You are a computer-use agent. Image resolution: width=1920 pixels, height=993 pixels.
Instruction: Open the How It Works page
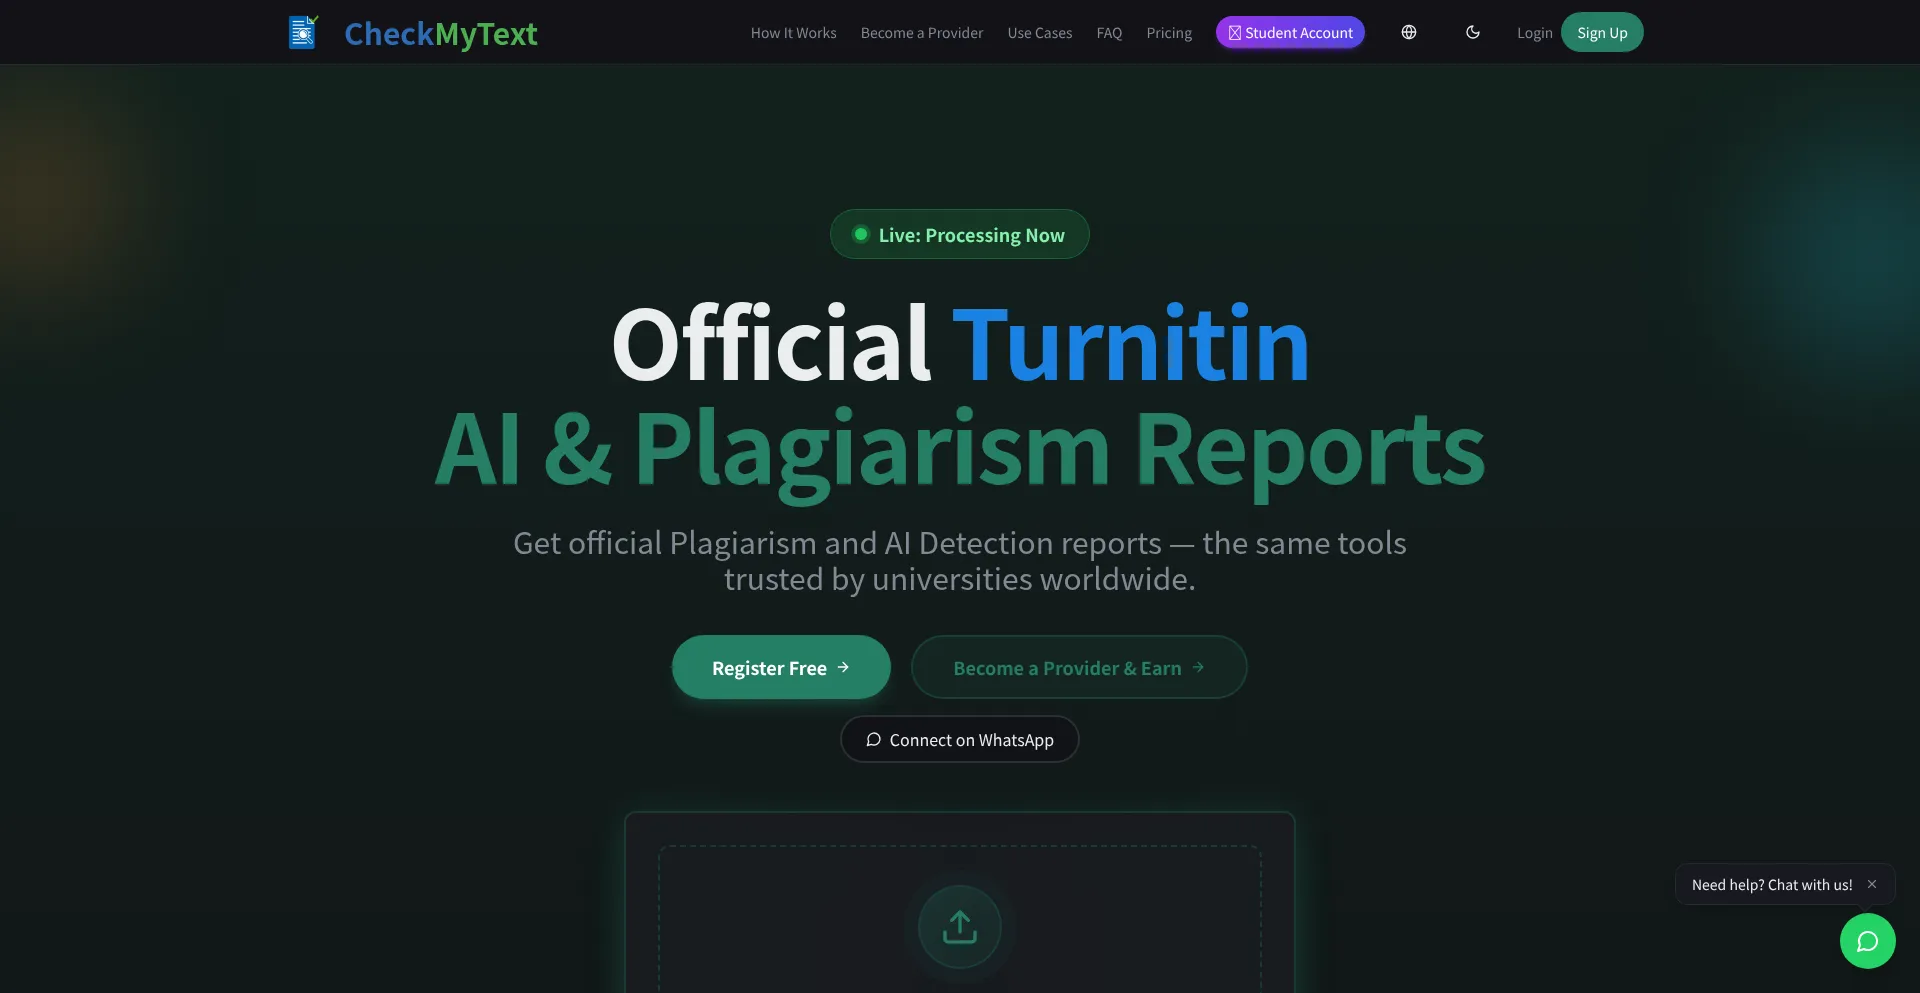point(793,33)
